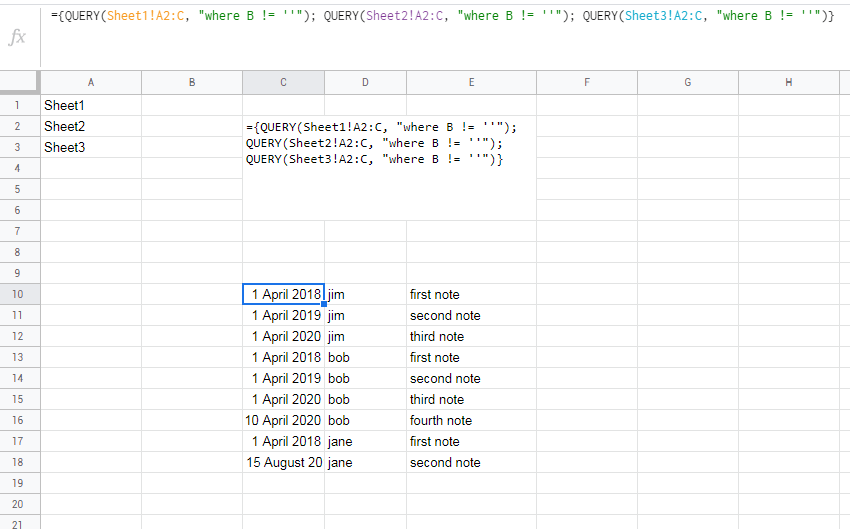Viewport: 850px width, 529px height.
Task: Click jim in row 12
Action: [x=365, y=336]
